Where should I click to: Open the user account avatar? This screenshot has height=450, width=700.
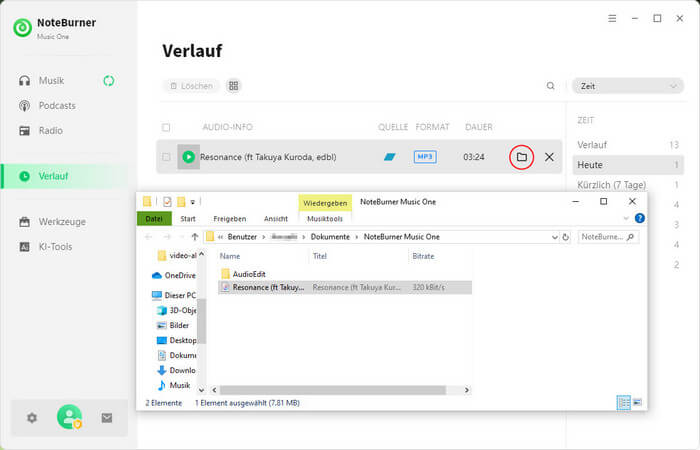coord(69,417)
